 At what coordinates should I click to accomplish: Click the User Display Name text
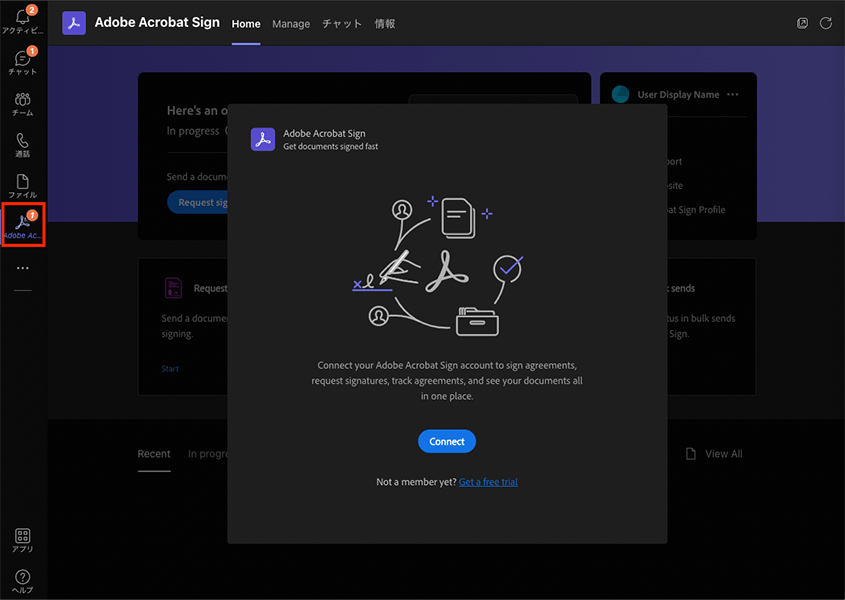(678, 95)
